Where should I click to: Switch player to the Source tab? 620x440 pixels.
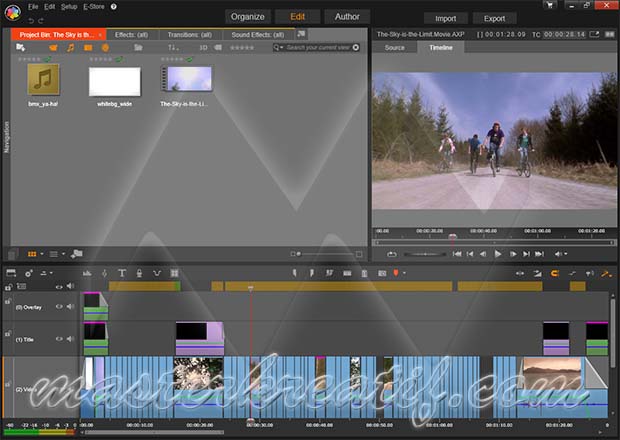coord(394,47)
